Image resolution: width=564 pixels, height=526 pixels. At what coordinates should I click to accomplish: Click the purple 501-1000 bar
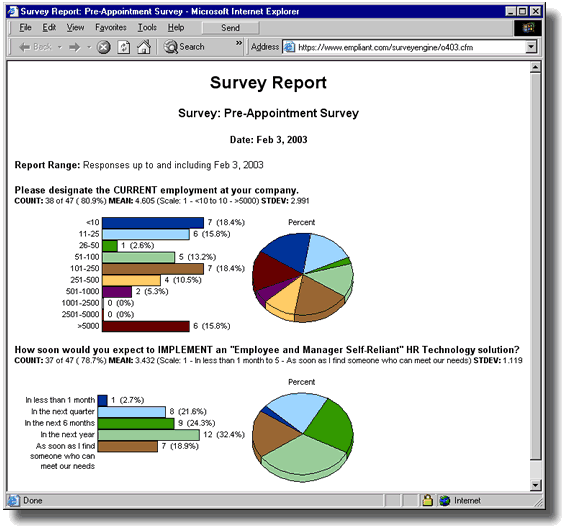tap(117, 291)
